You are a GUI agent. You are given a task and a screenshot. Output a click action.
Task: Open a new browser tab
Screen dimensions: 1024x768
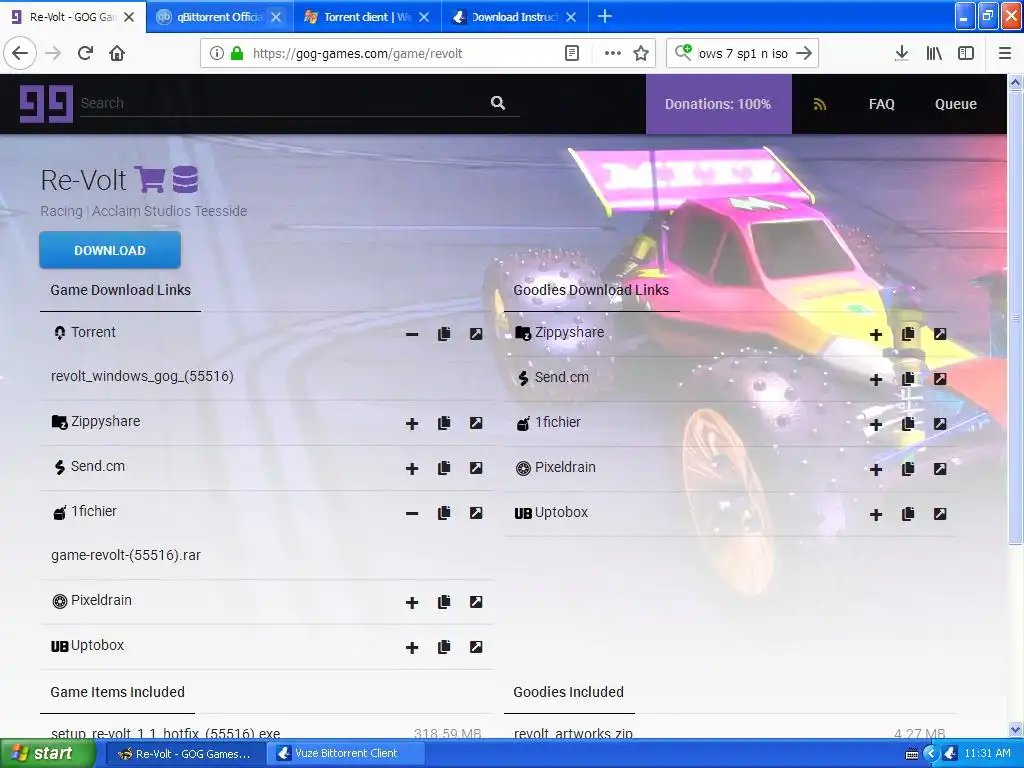click(x=605, y=16)
